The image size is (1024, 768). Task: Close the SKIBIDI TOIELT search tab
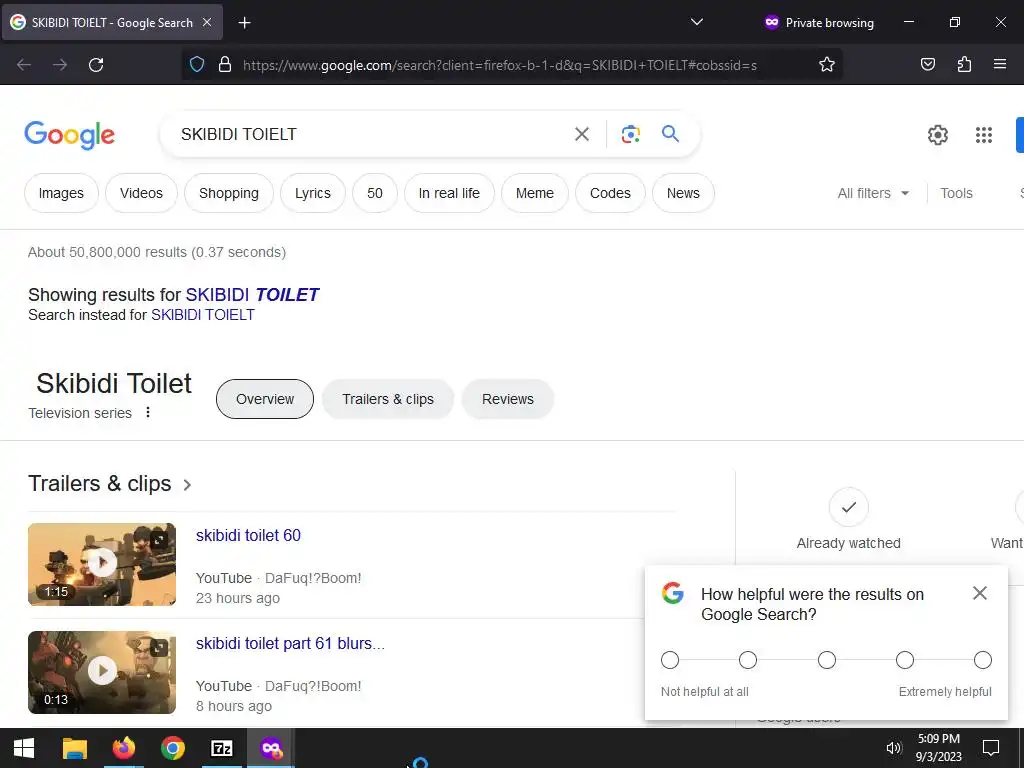point(207,22)
